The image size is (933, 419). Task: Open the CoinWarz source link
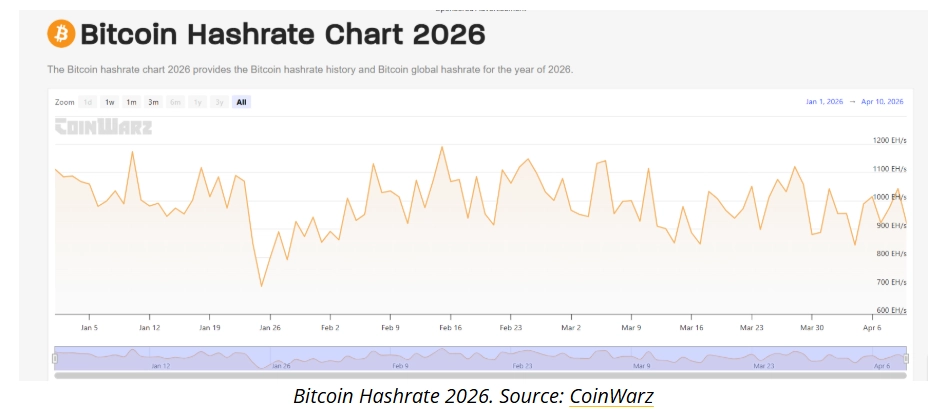611,397
